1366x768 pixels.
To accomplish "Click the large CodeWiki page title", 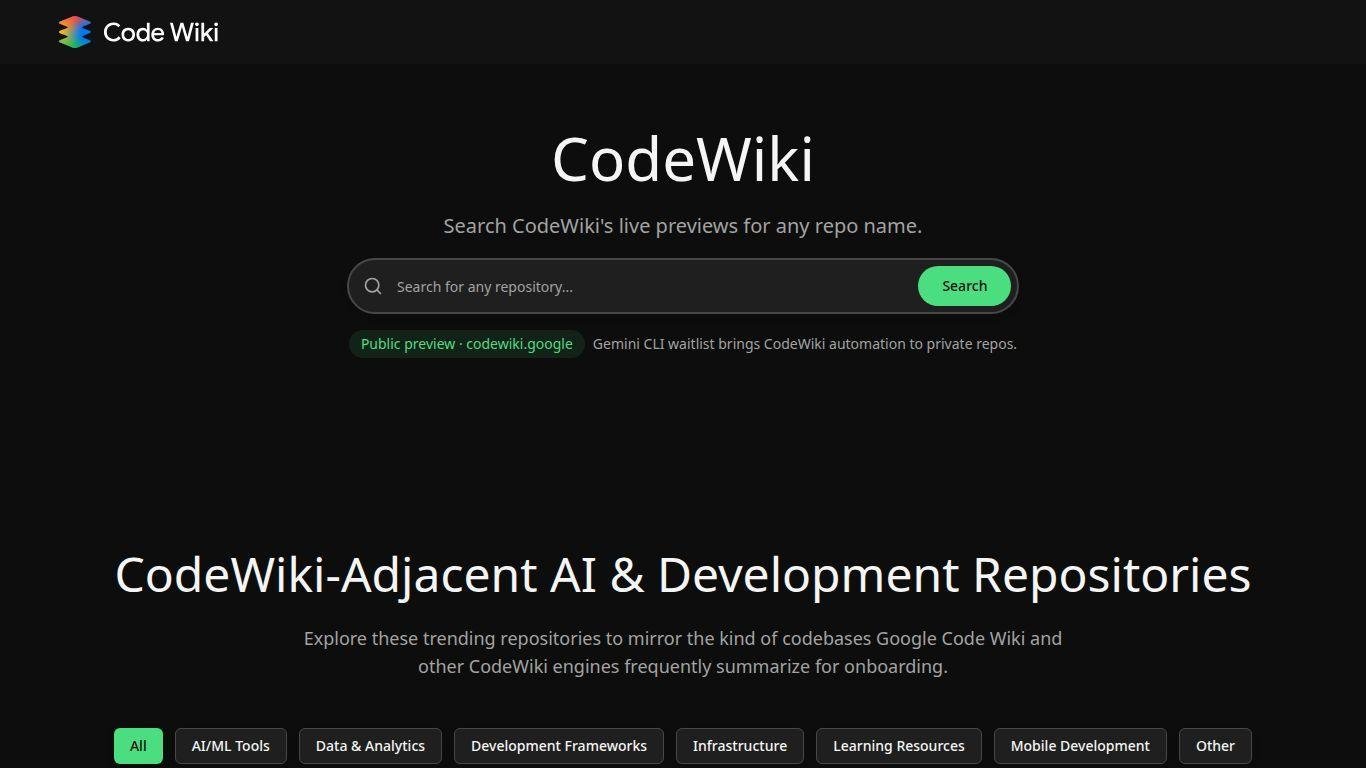I will pyautogui.click(x=683, y=160).
